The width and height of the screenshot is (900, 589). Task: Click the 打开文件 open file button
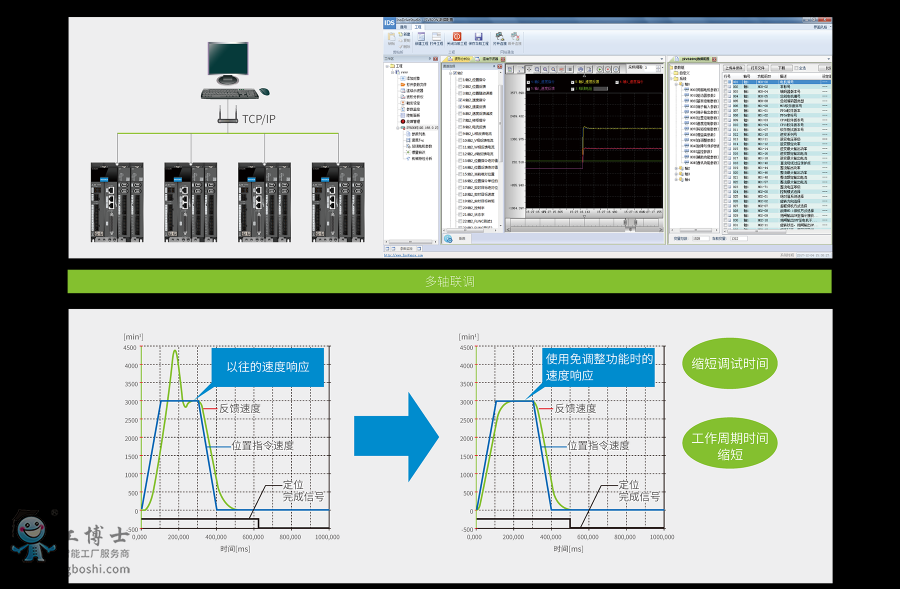(x=758, y=67)
